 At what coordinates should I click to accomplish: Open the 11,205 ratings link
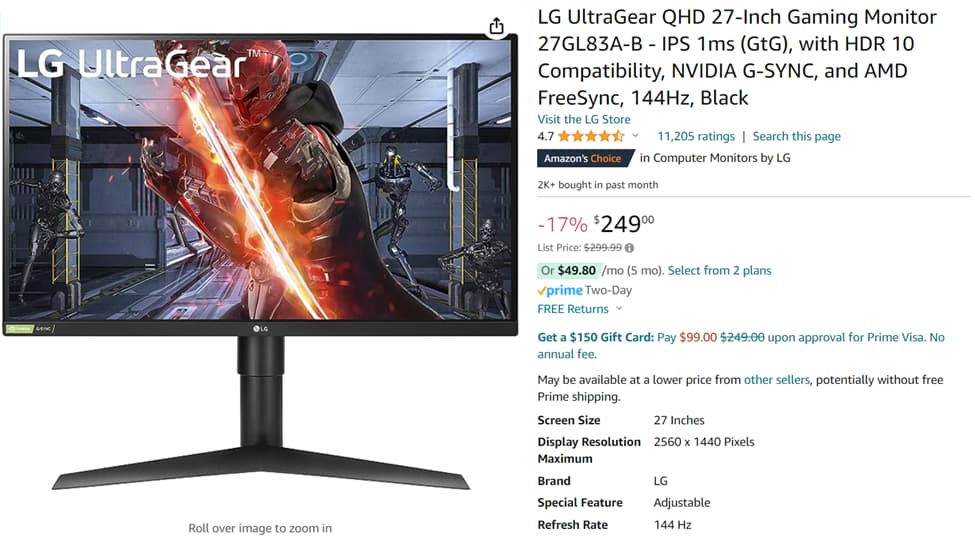pos(696,136)
